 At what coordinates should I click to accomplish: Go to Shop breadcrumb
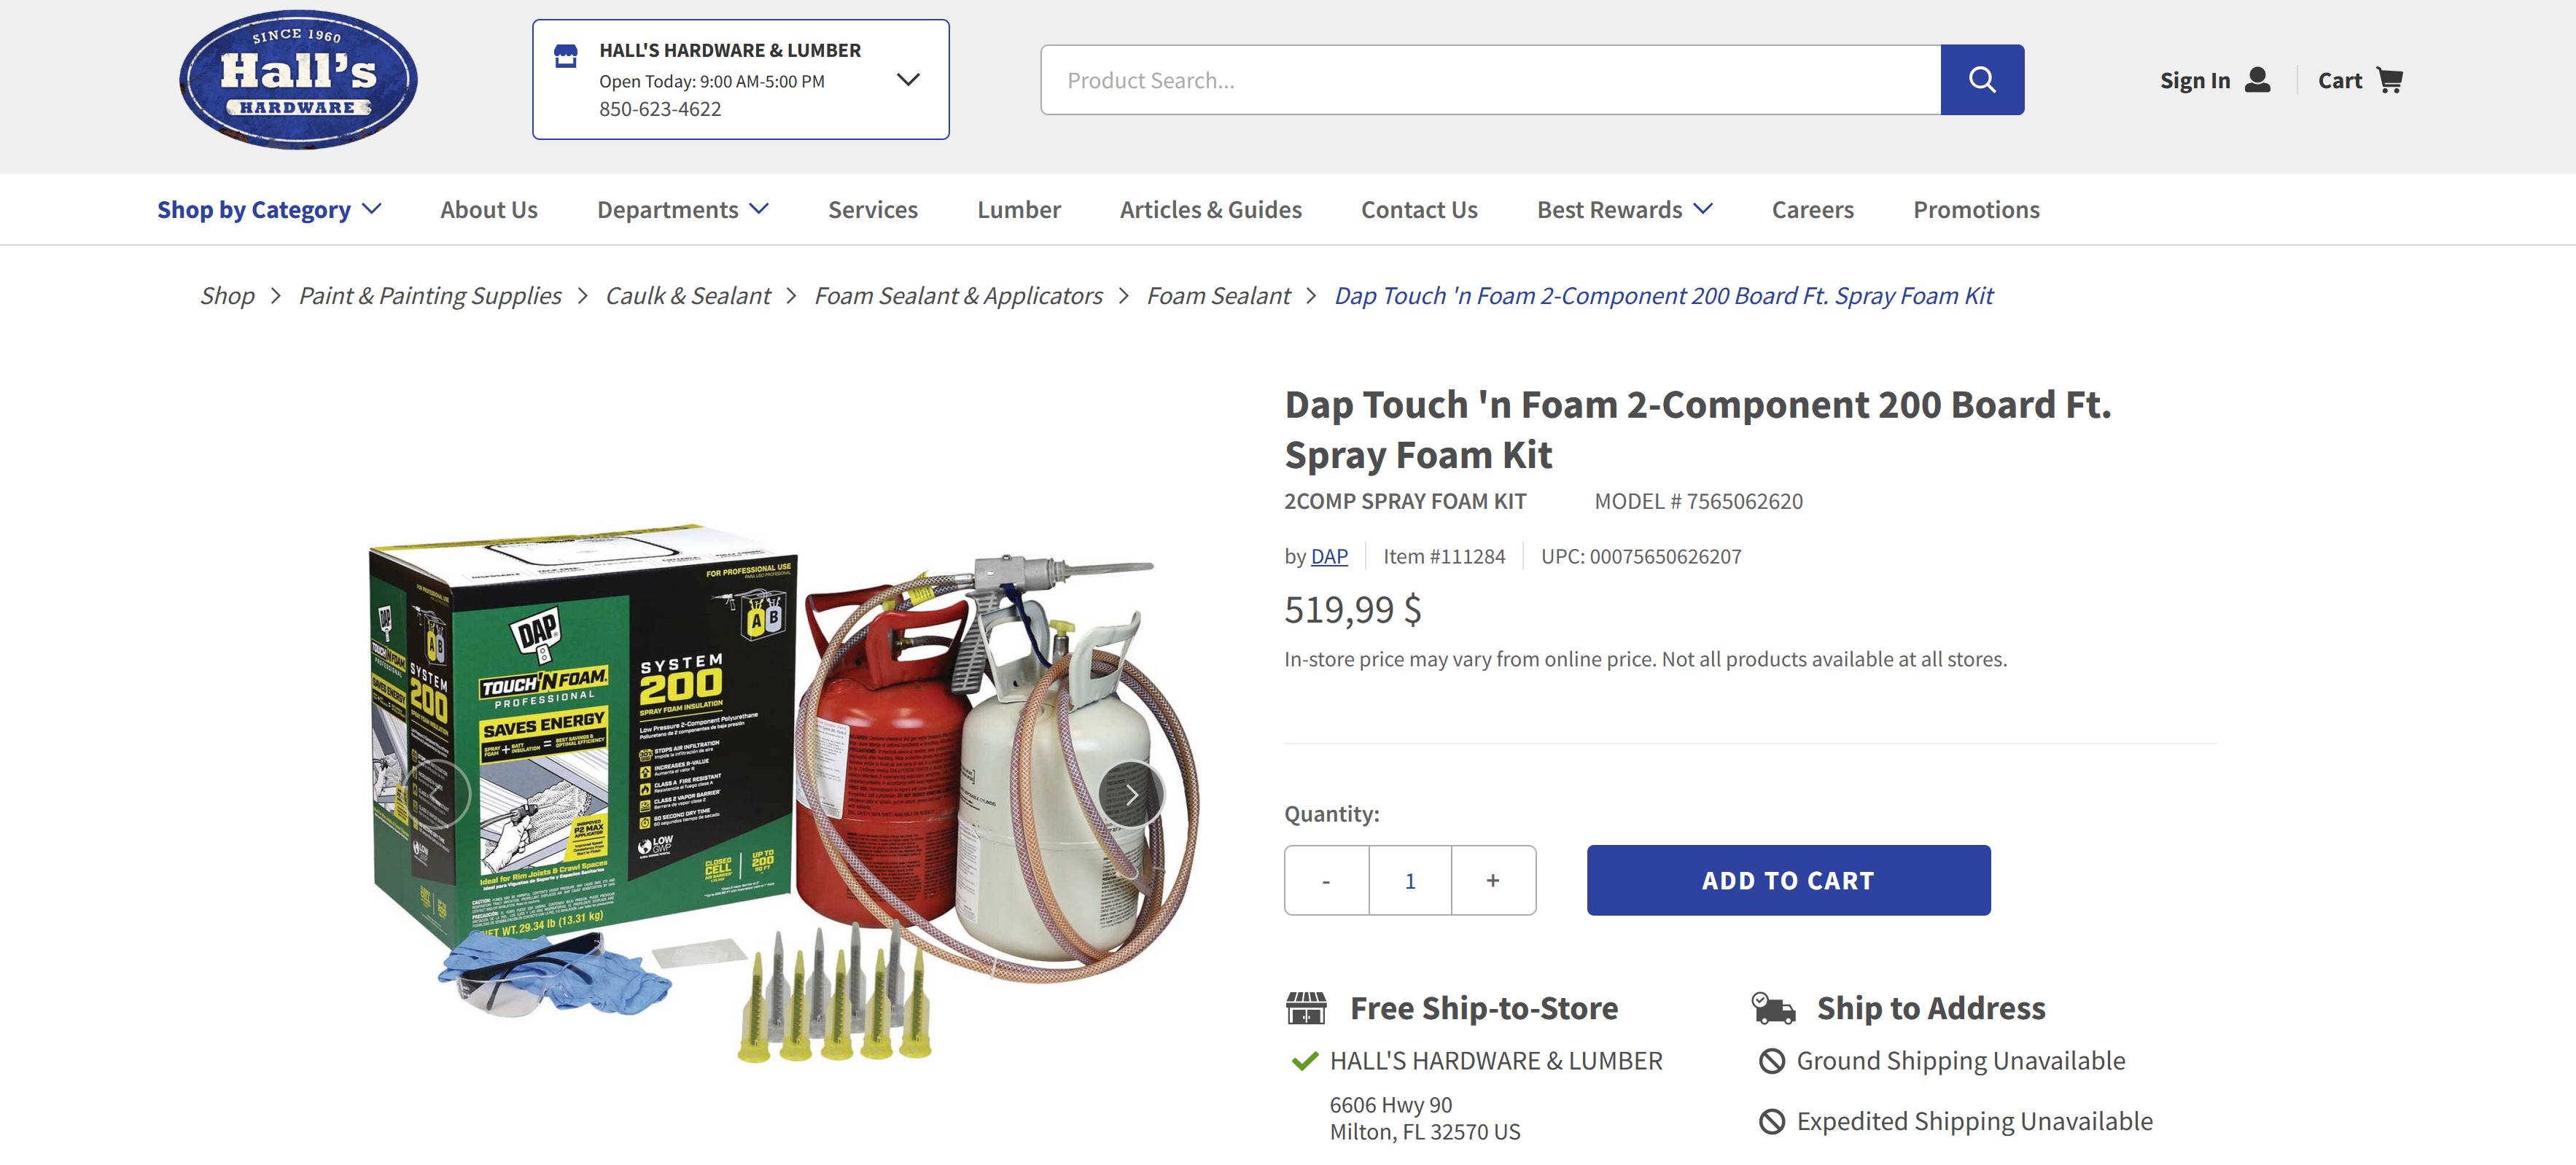227,296
